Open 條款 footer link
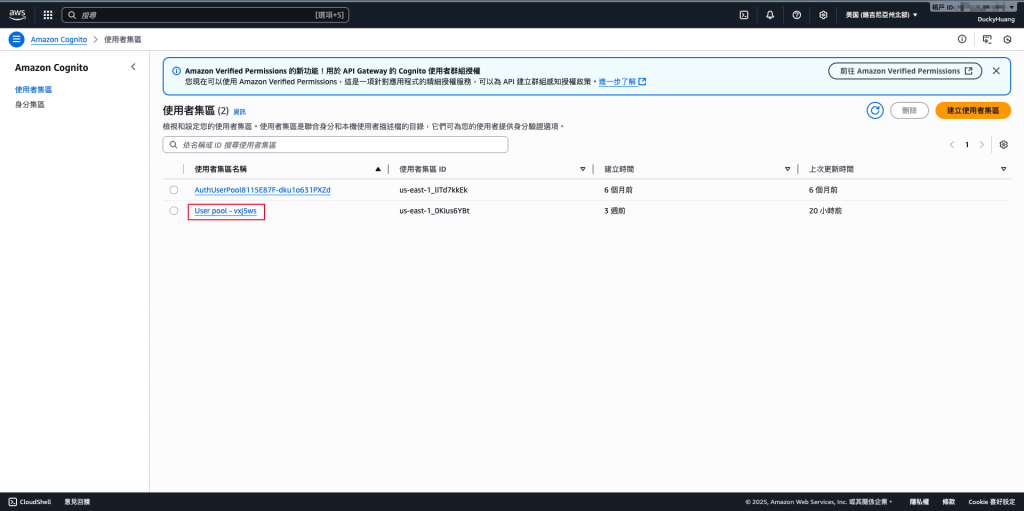This screenshot has width=1024, height=511. point(948,502)
